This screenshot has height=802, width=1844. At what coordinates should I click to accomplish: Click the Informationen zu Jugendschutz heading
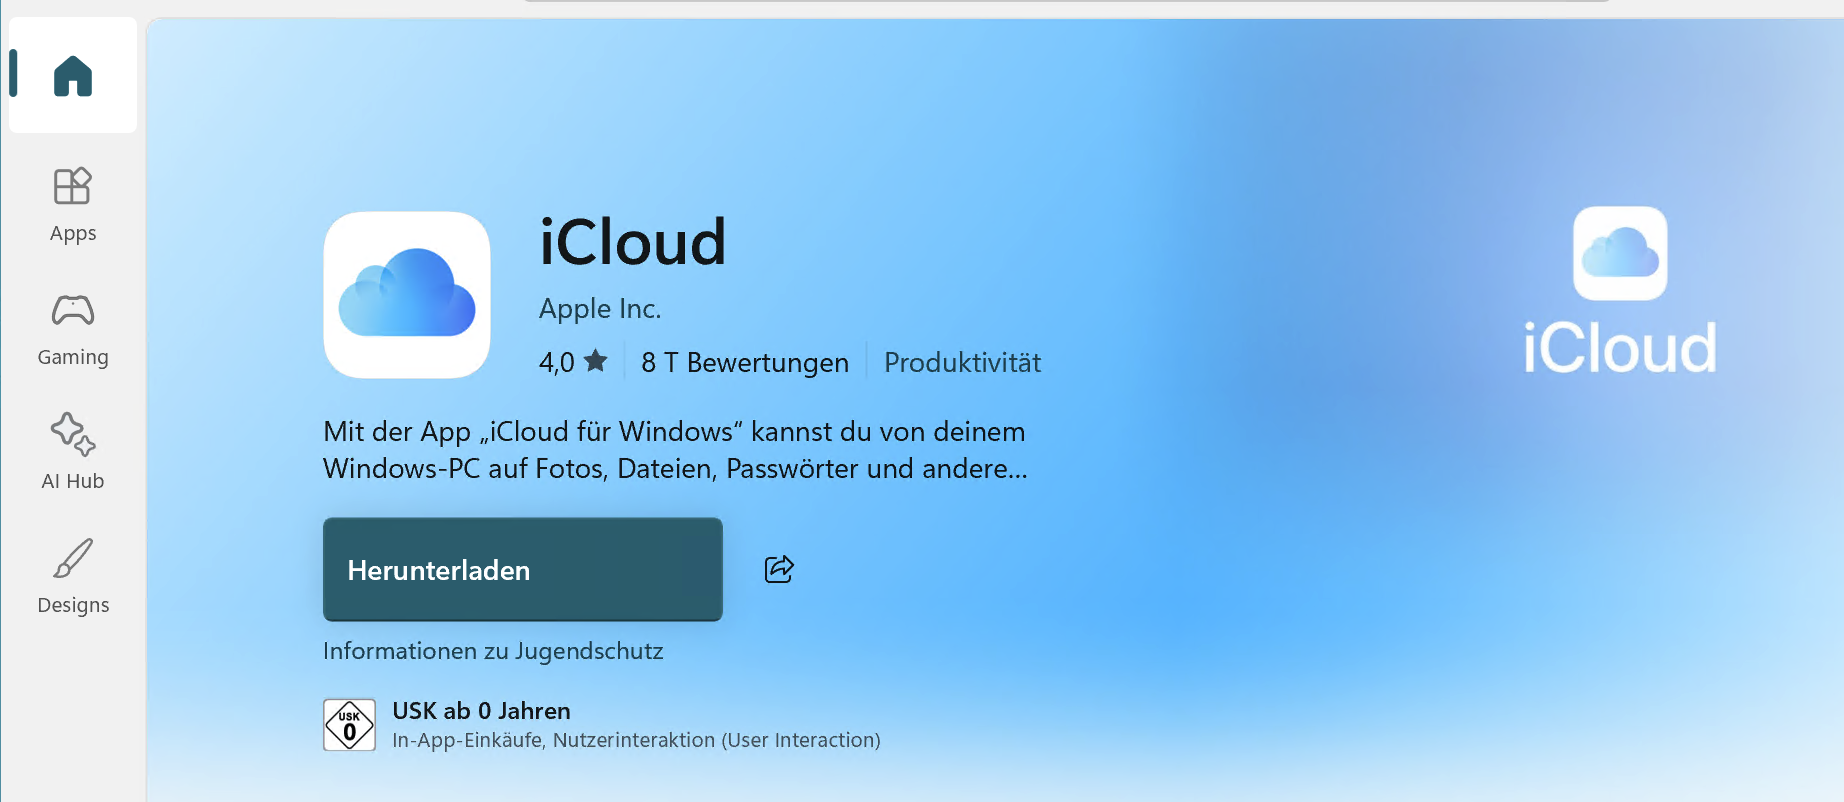pos(493,651)
